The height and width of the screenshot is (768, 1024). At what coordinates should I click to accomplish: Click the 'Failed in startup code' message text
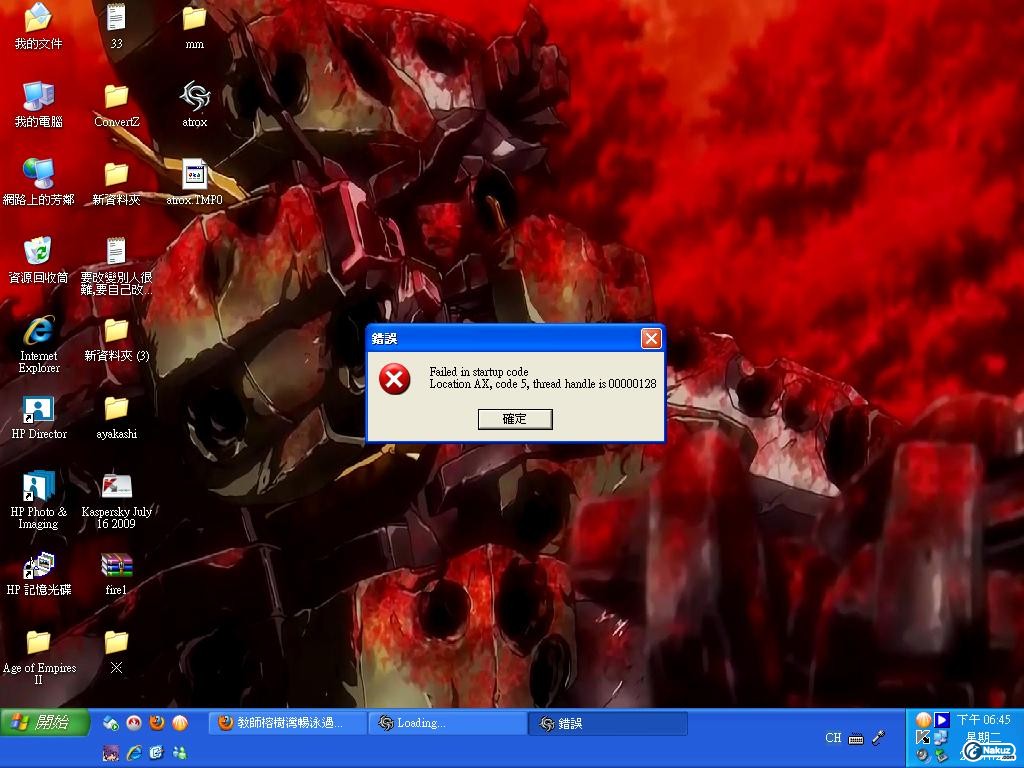point(479,372)
